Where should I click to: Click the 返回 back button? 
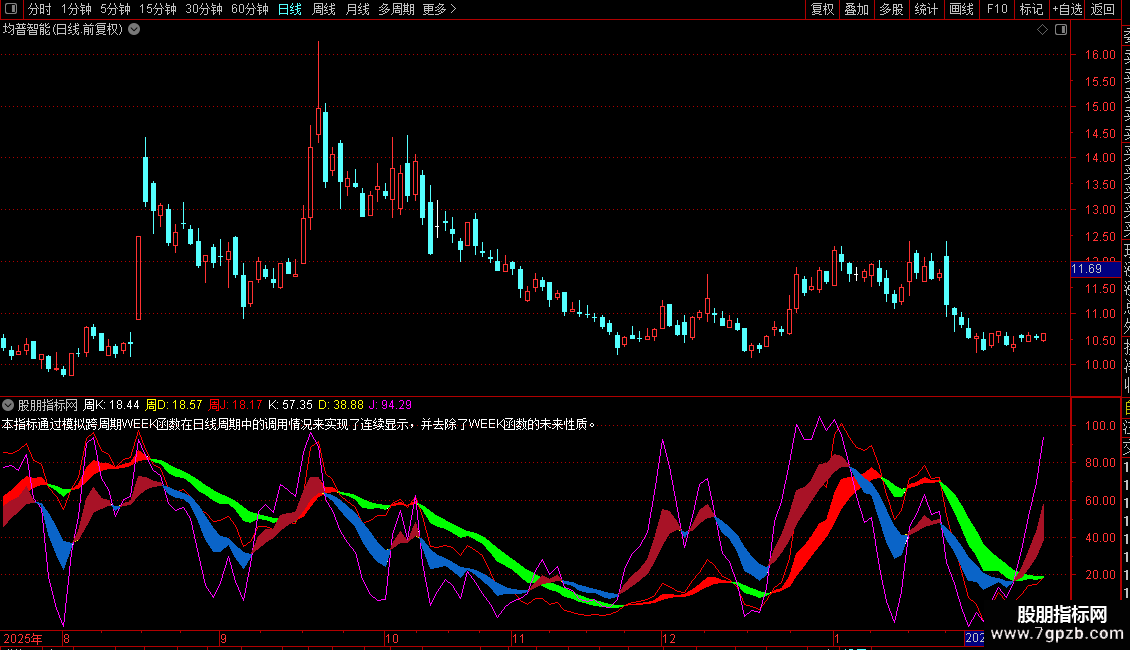[x=1103, y=9]
